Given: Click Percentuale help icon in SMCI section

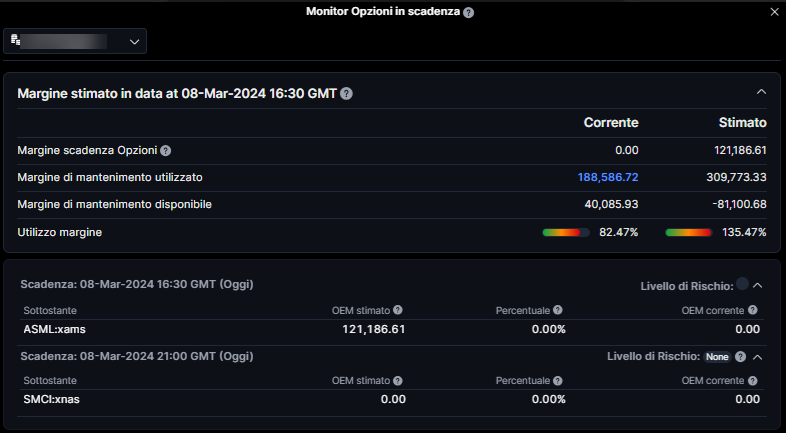Looking at the screenshot, I should point(557,380).
